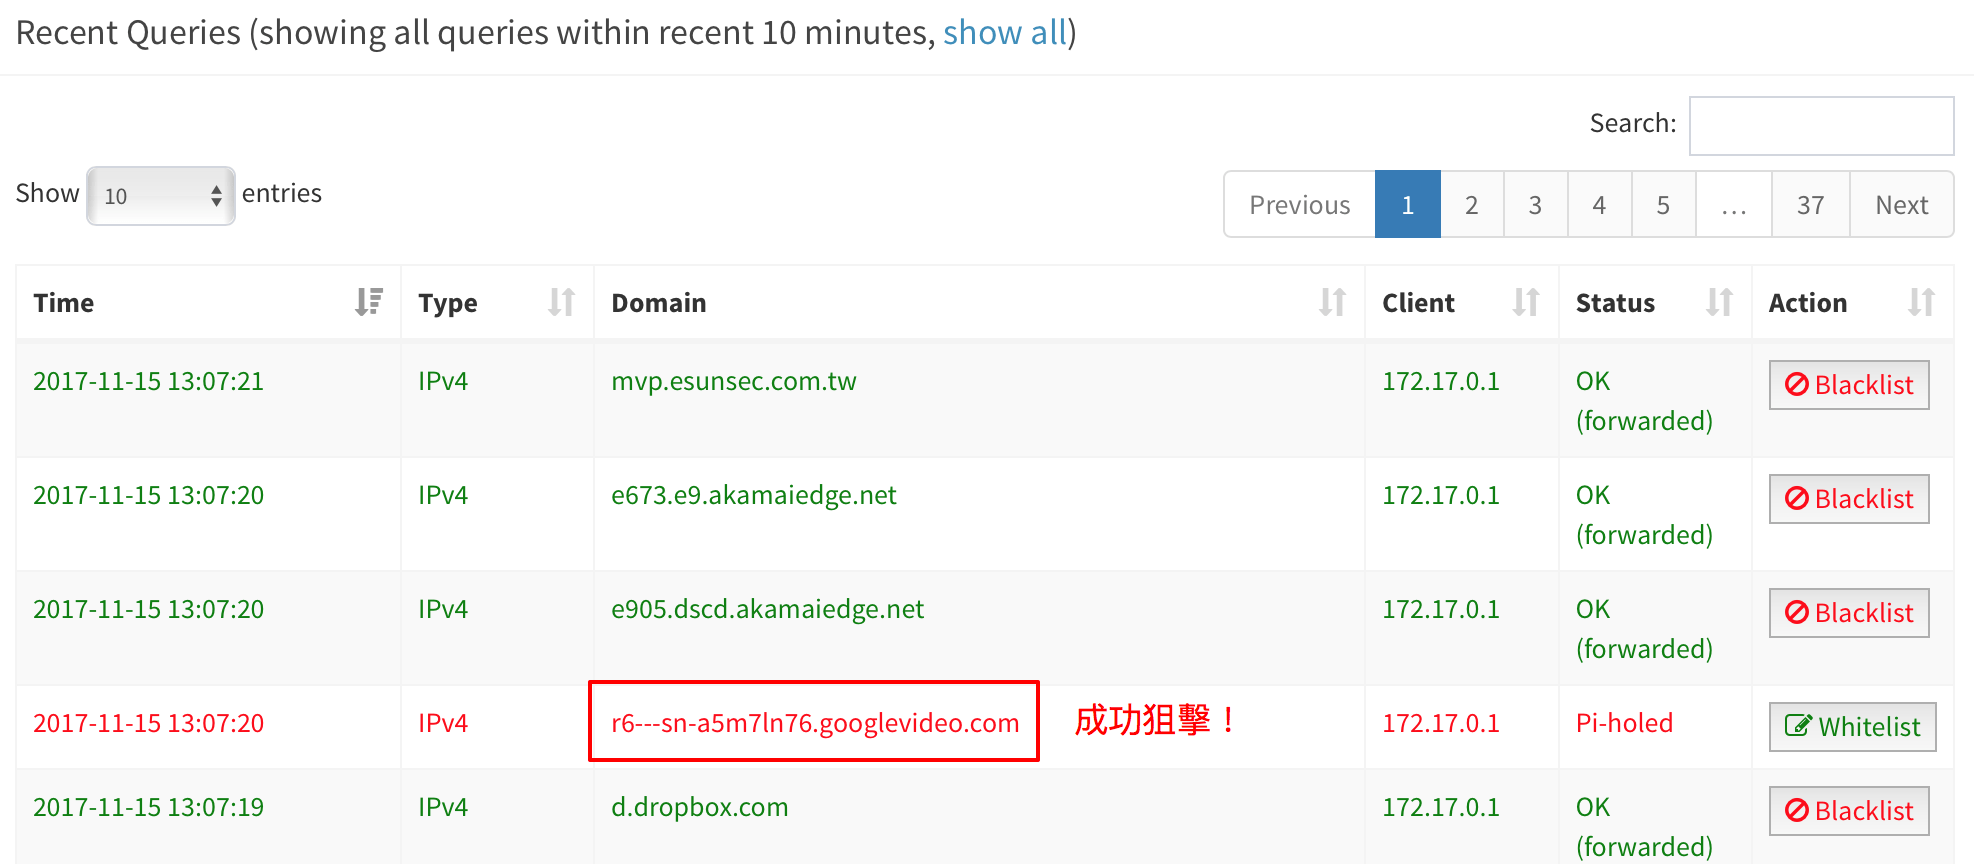Select pagination page 2
Viewport: 1974px width, 864px height.
click(1471, 204)
